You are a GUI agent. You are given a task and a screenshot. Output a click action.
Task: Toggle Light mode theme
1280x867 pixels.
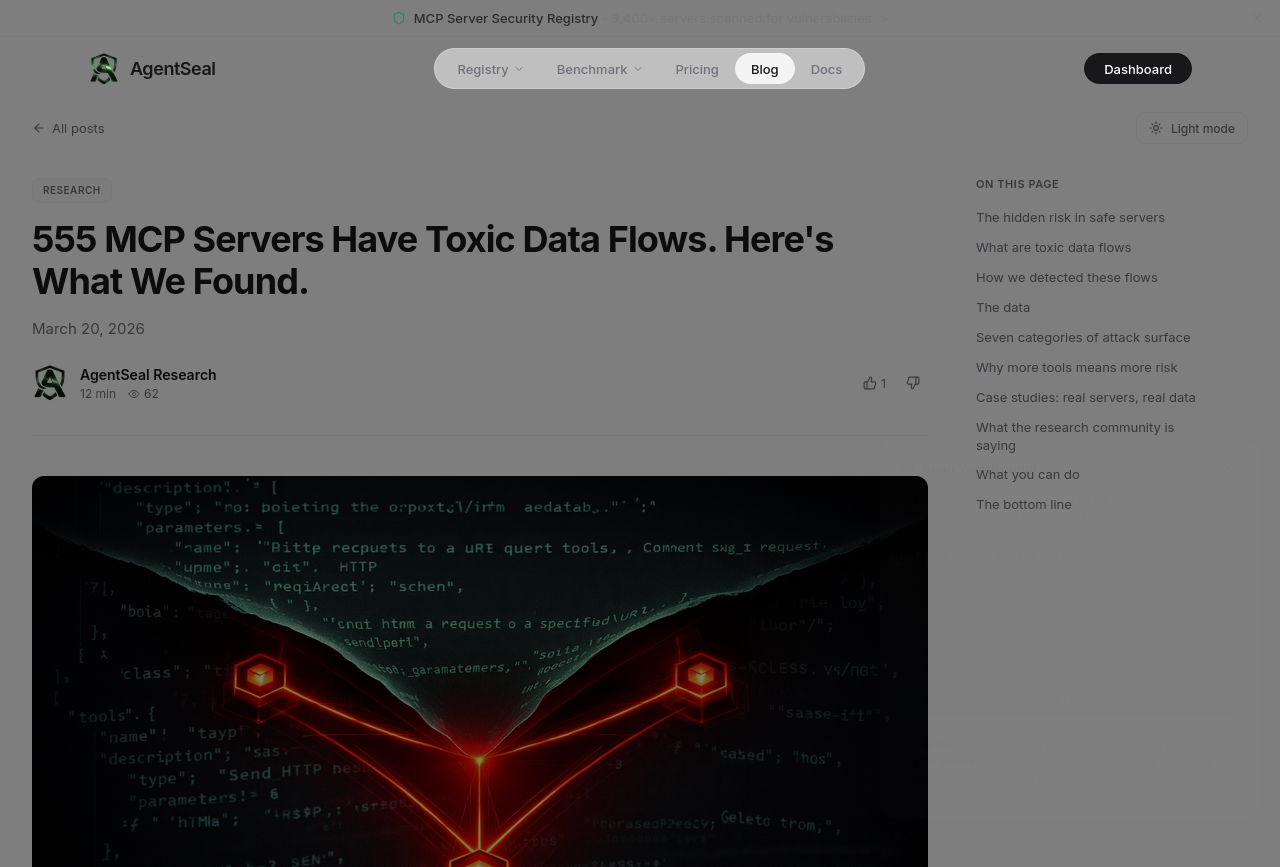click(x=1191, y=128)
